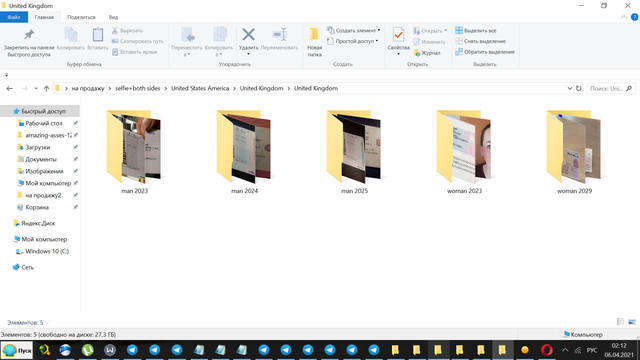Click the Refresh icon in address bar
The height and width of the screenshot is (360, 640).
[x=578, y=88]
